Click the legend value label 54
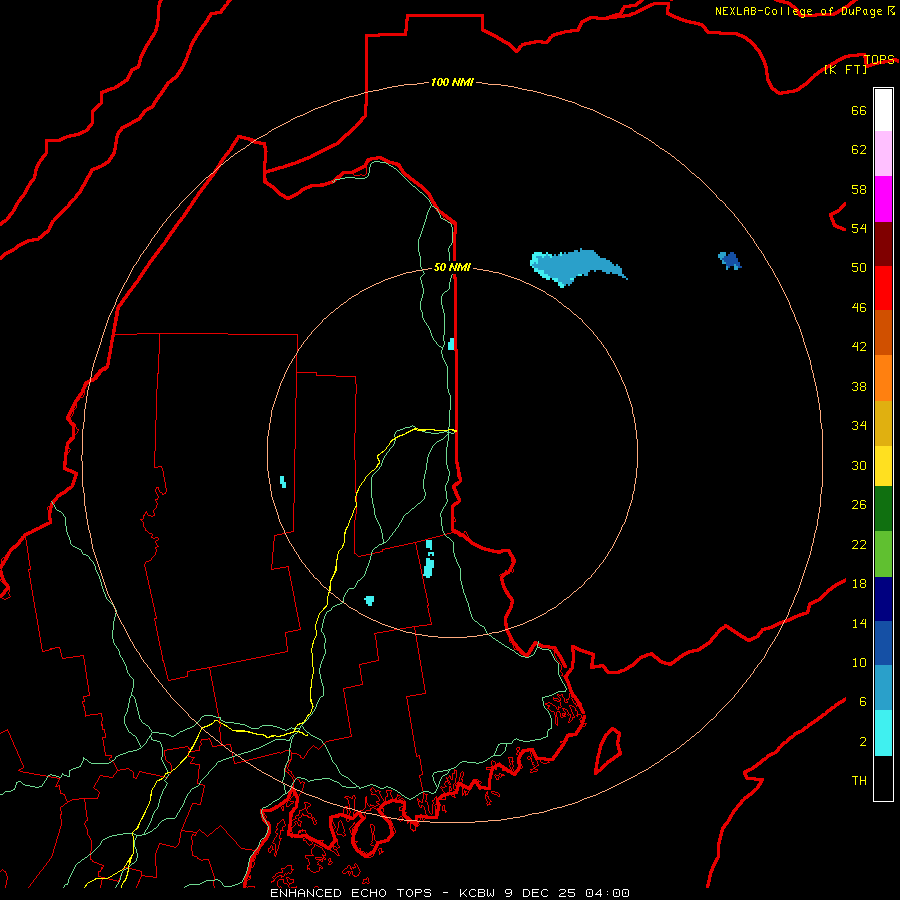Image resolution: width=900 pixels, height=900 pixels. coord(859,228)
